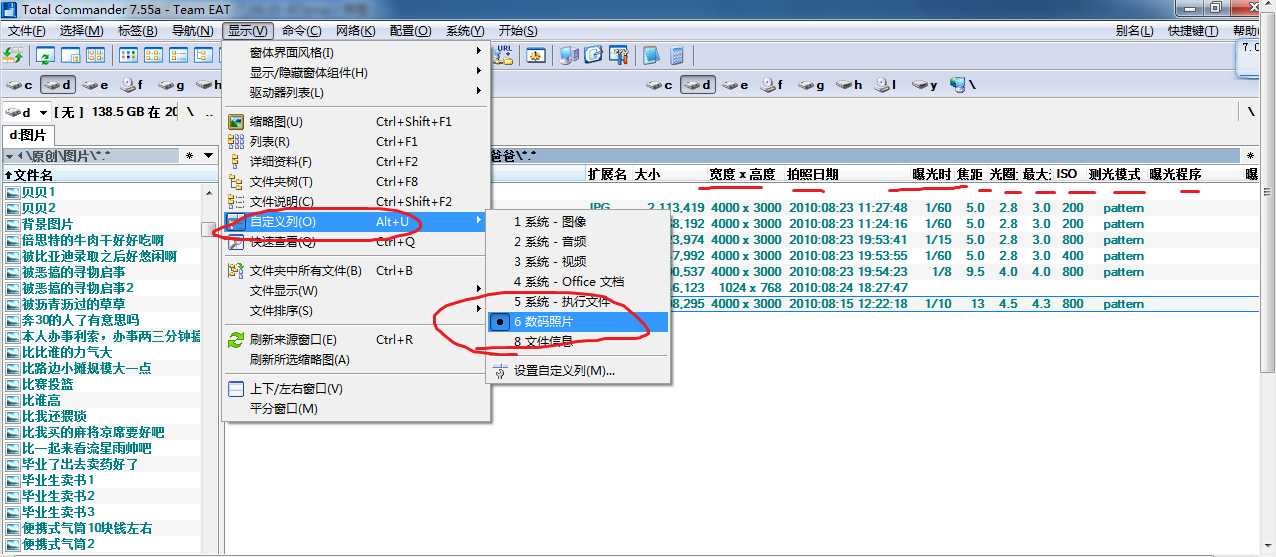
Task: Switch right panel to drive e
Action: point(736,85)
